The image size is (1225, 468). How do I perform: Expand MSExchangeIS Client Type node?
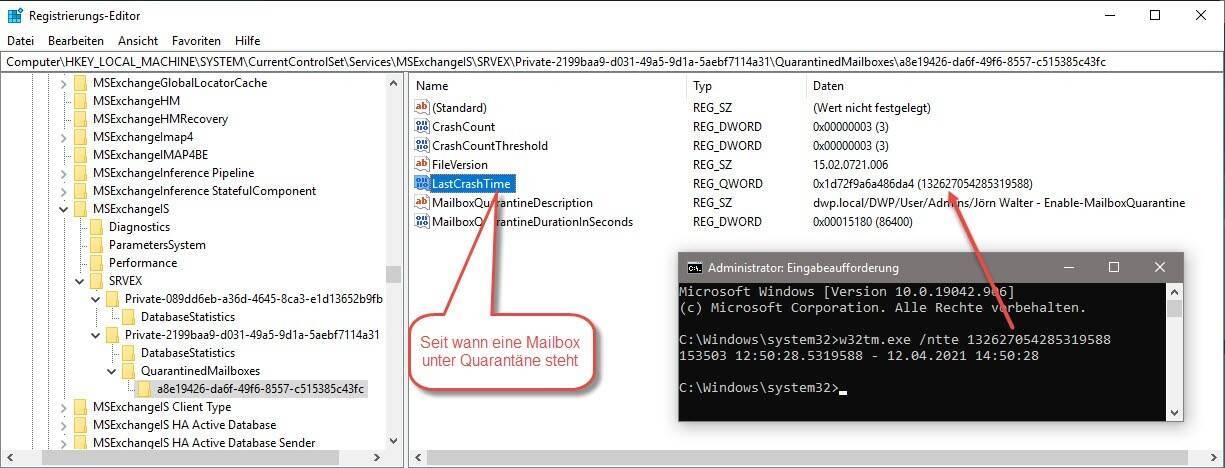tap(64, 407)
